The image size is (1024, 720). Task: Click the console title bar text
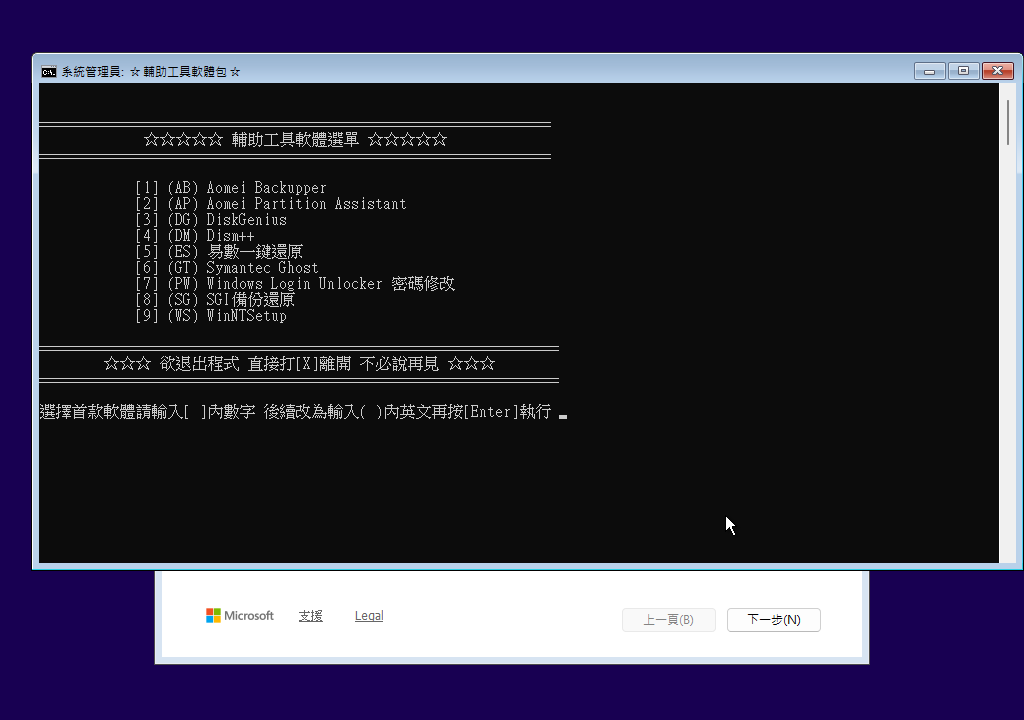pos(151,72)
